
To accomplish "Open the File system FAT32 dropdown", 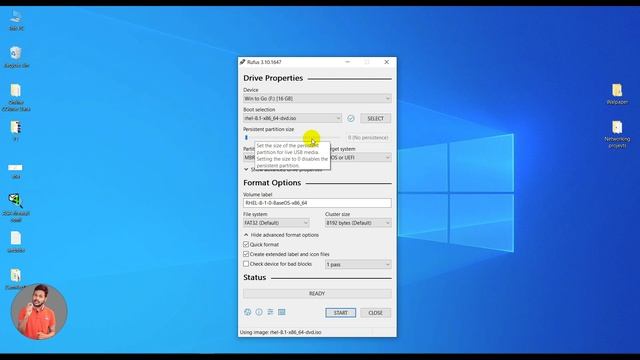I will [x=276, y=223].
